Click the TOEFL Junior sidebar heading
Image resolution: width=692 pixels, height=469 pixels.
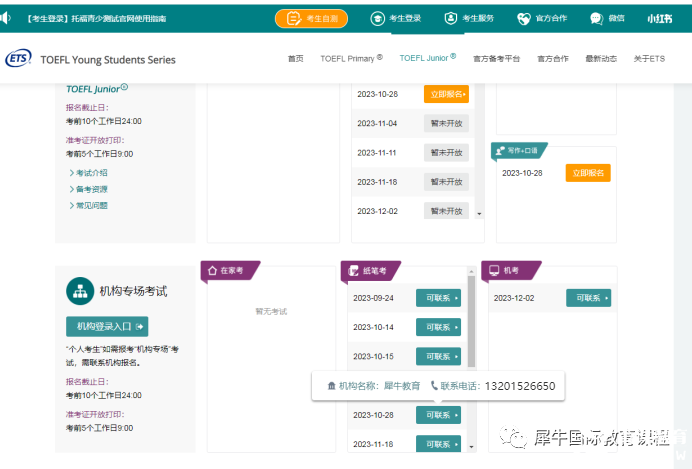[97, 89]
